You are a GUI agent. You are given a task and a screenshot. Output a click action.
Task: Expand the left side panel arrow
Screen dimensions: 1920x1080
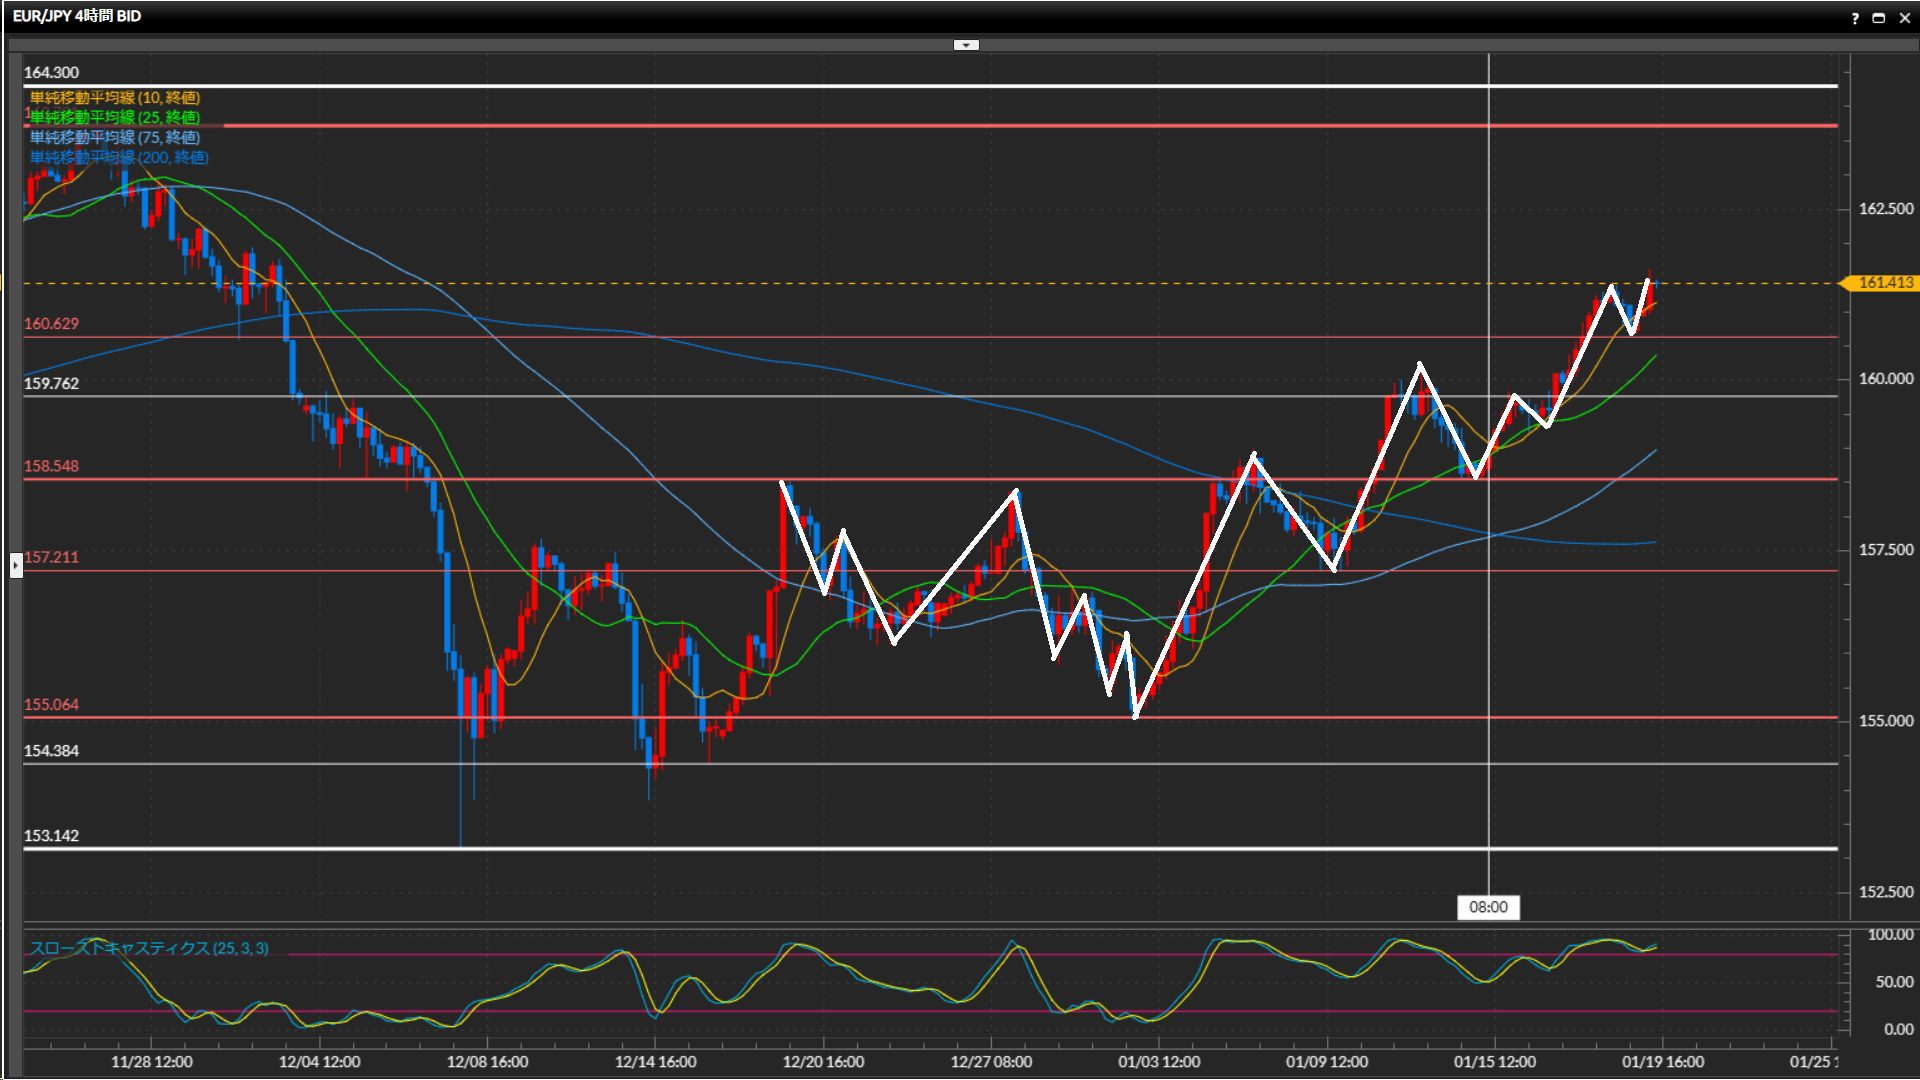pyautogui.click(x=16, y=565)
